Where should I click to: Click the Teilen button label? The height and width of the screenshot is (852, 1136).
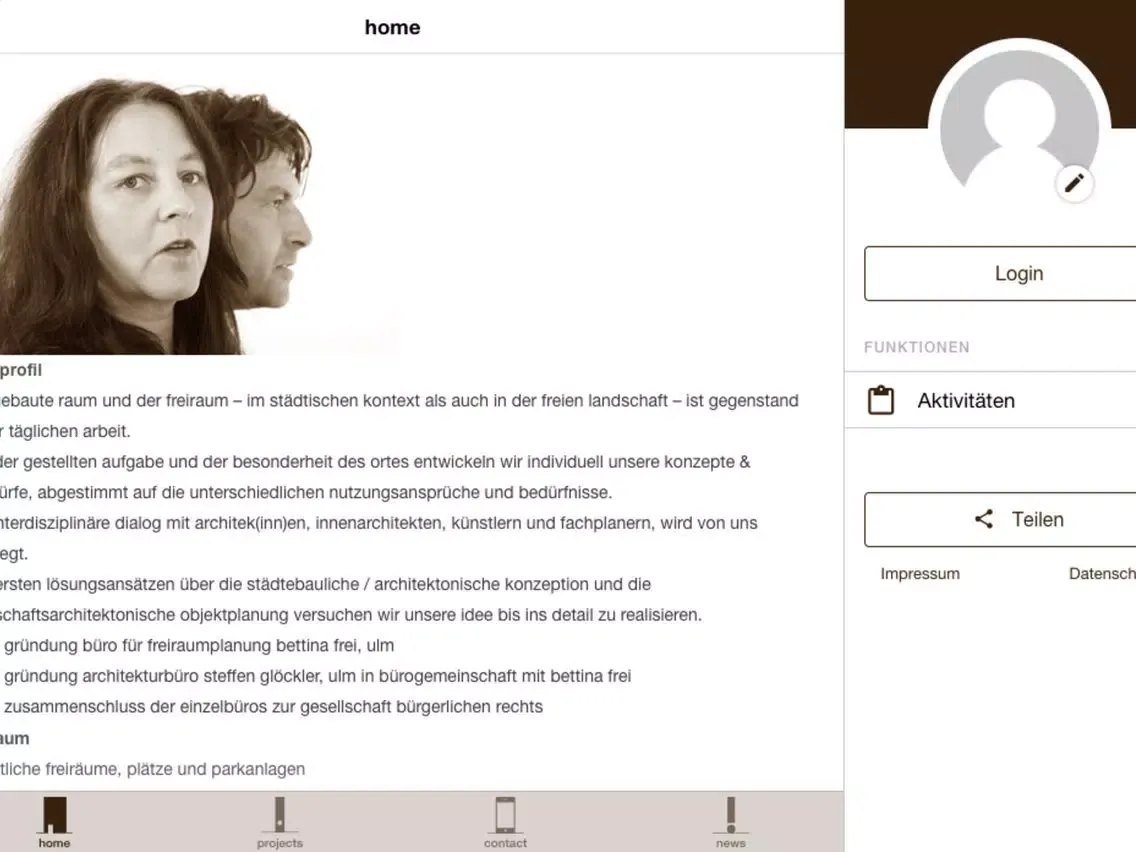[1037, 519]
